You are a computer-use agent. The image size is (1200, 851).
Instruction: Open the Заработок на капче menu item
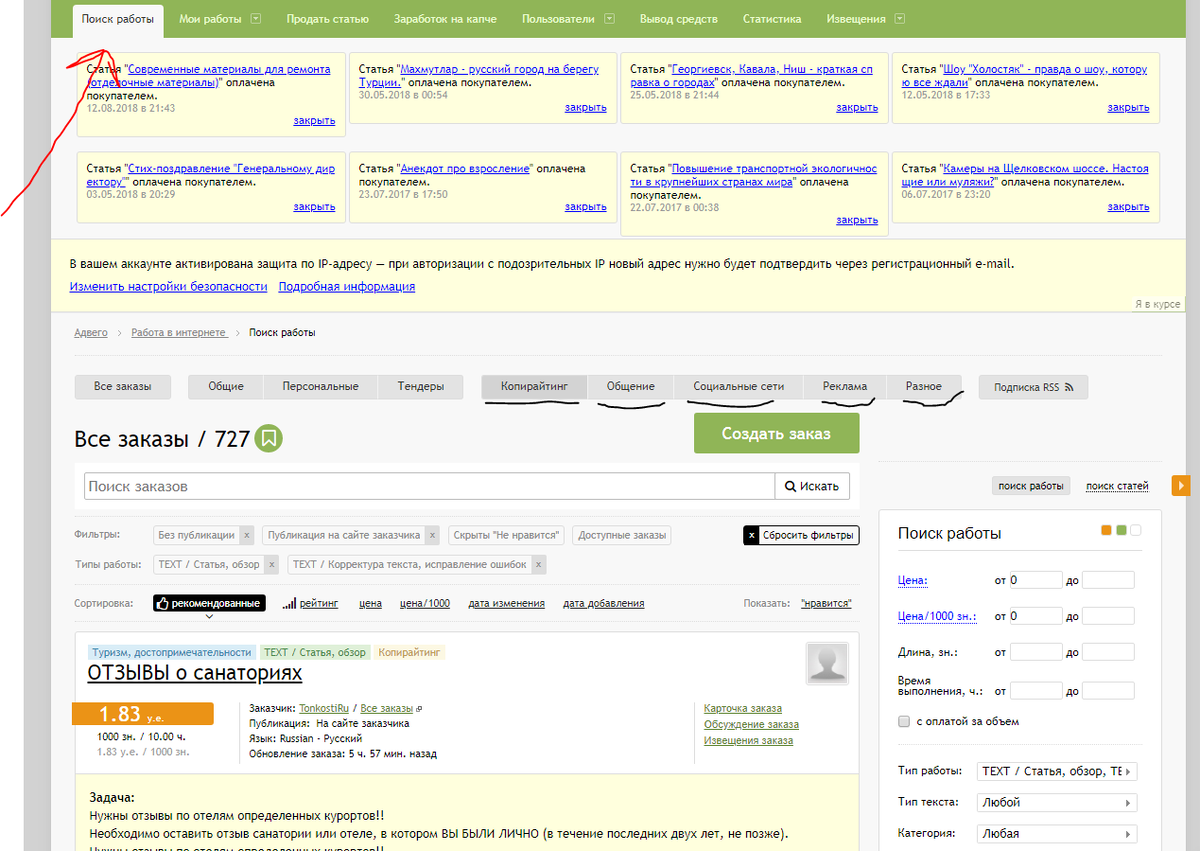[x=446, y=19]
